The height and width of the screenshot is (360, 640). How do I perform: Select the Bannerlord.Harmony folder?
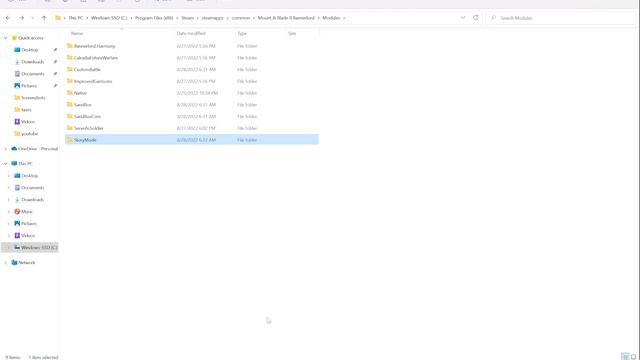tap(192, 46)
